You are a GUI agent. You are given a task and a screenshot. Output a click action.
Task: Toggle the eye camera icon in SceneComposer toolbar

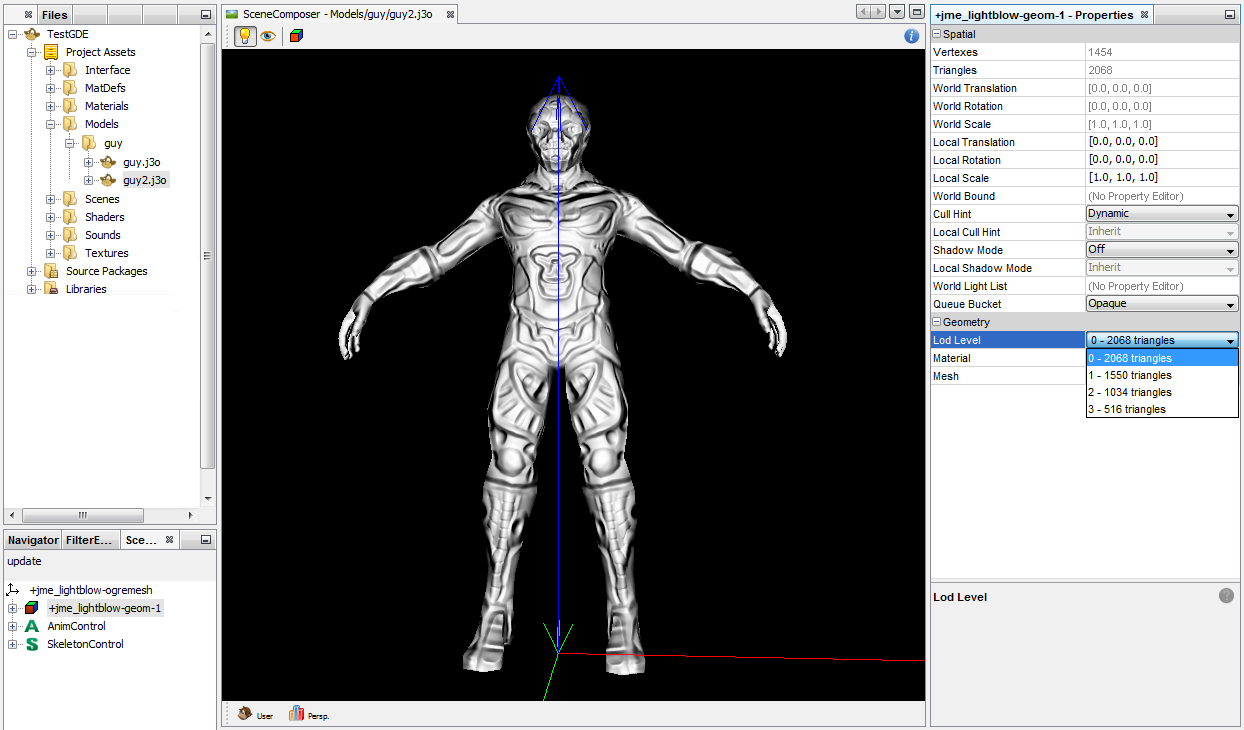point(268,35)
